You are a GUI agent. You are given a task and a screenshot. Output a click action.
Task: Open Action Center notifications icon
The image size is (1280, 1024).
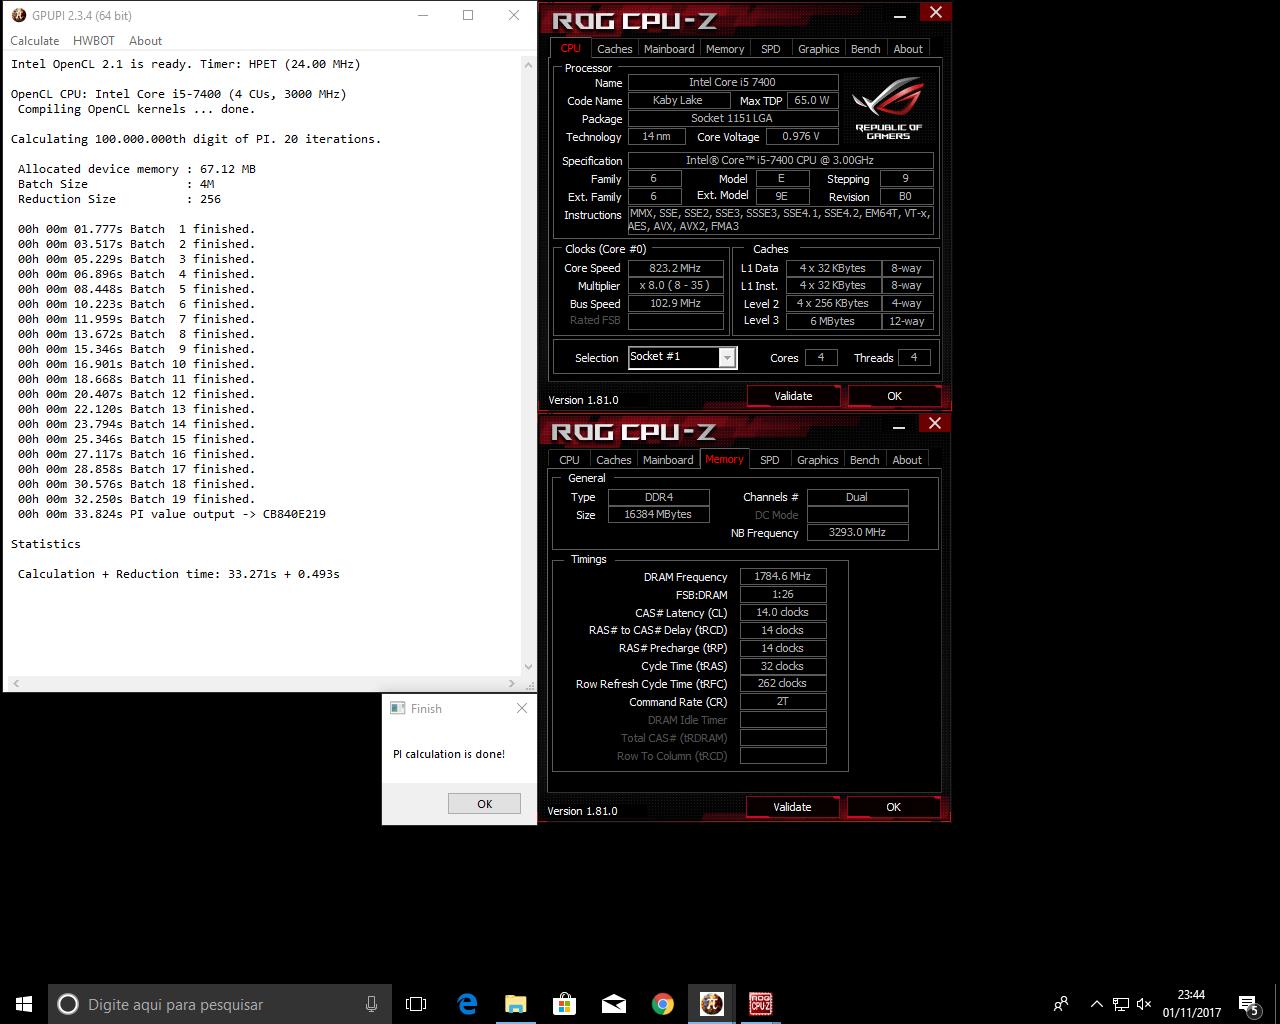click(1249, 1004)
